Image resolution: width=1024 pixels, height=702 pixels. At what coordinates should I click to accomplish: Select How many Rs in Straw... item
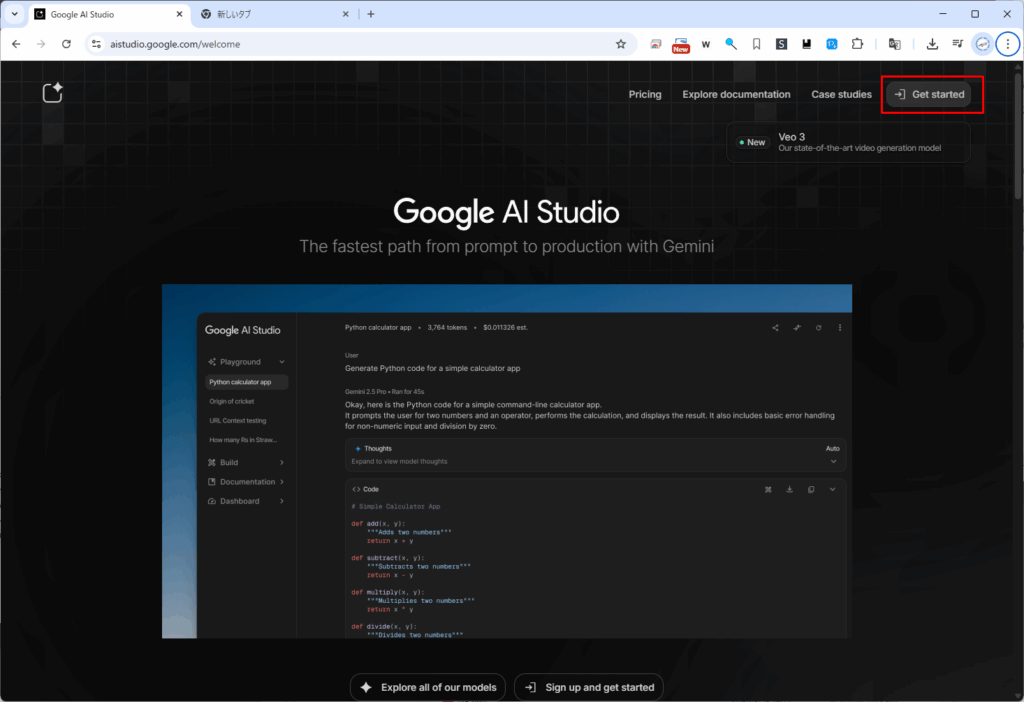243,440
